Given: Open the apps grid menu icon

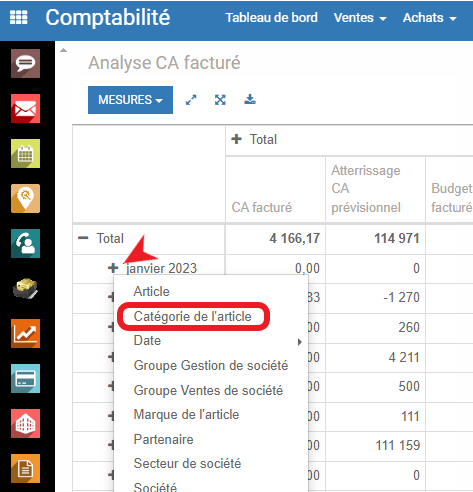Looking at the screenshot, I should coord(18,17).
